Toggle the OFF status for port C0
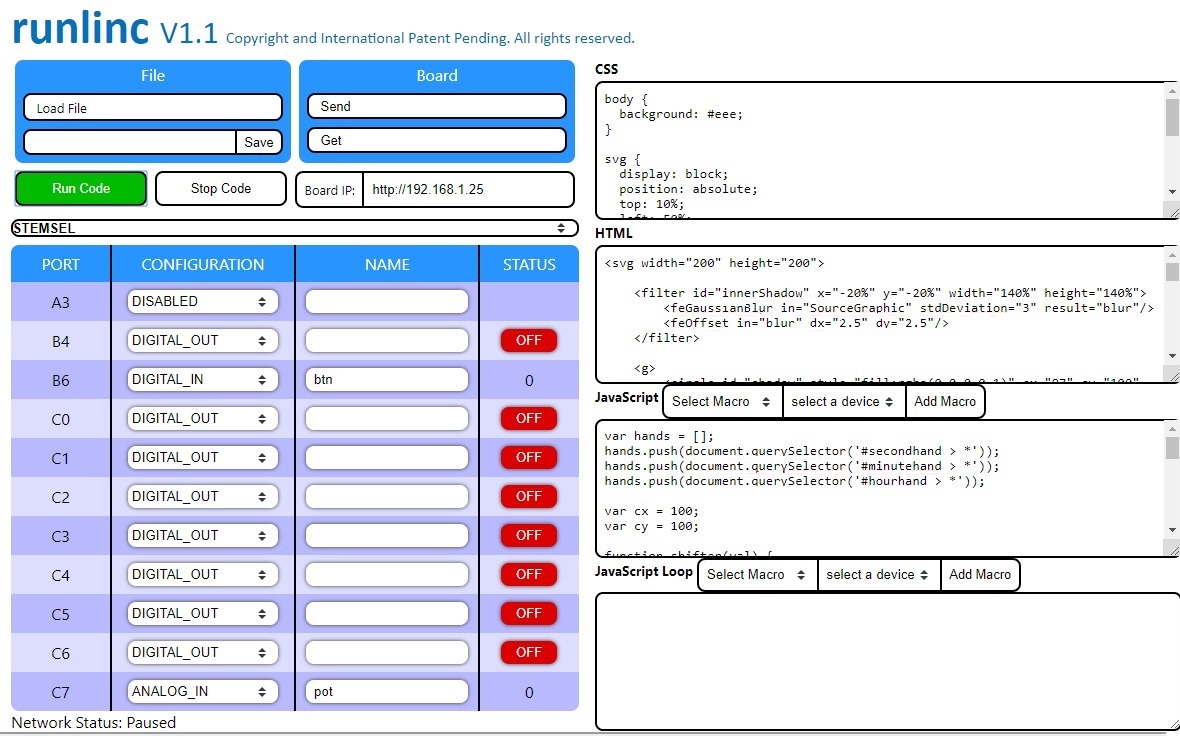This screenshot has height=736, width=1180. 528,418
